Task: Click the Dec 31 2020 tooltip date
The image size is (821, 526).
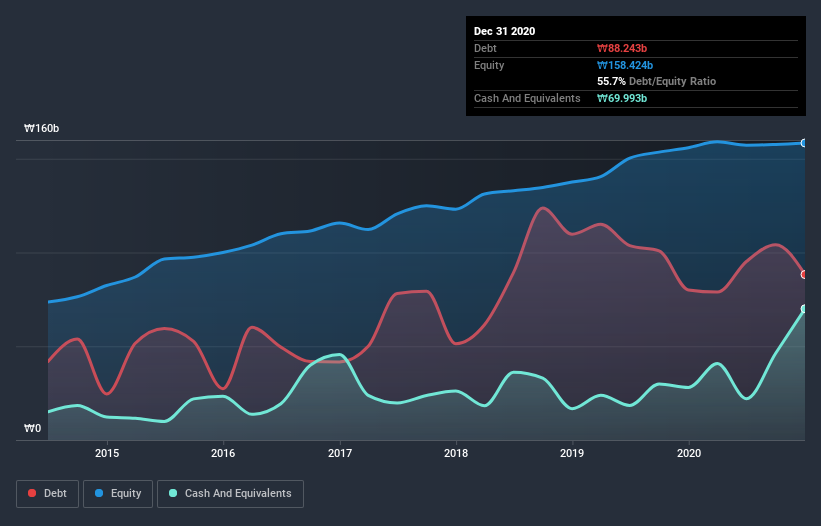Action: (504, 31)
